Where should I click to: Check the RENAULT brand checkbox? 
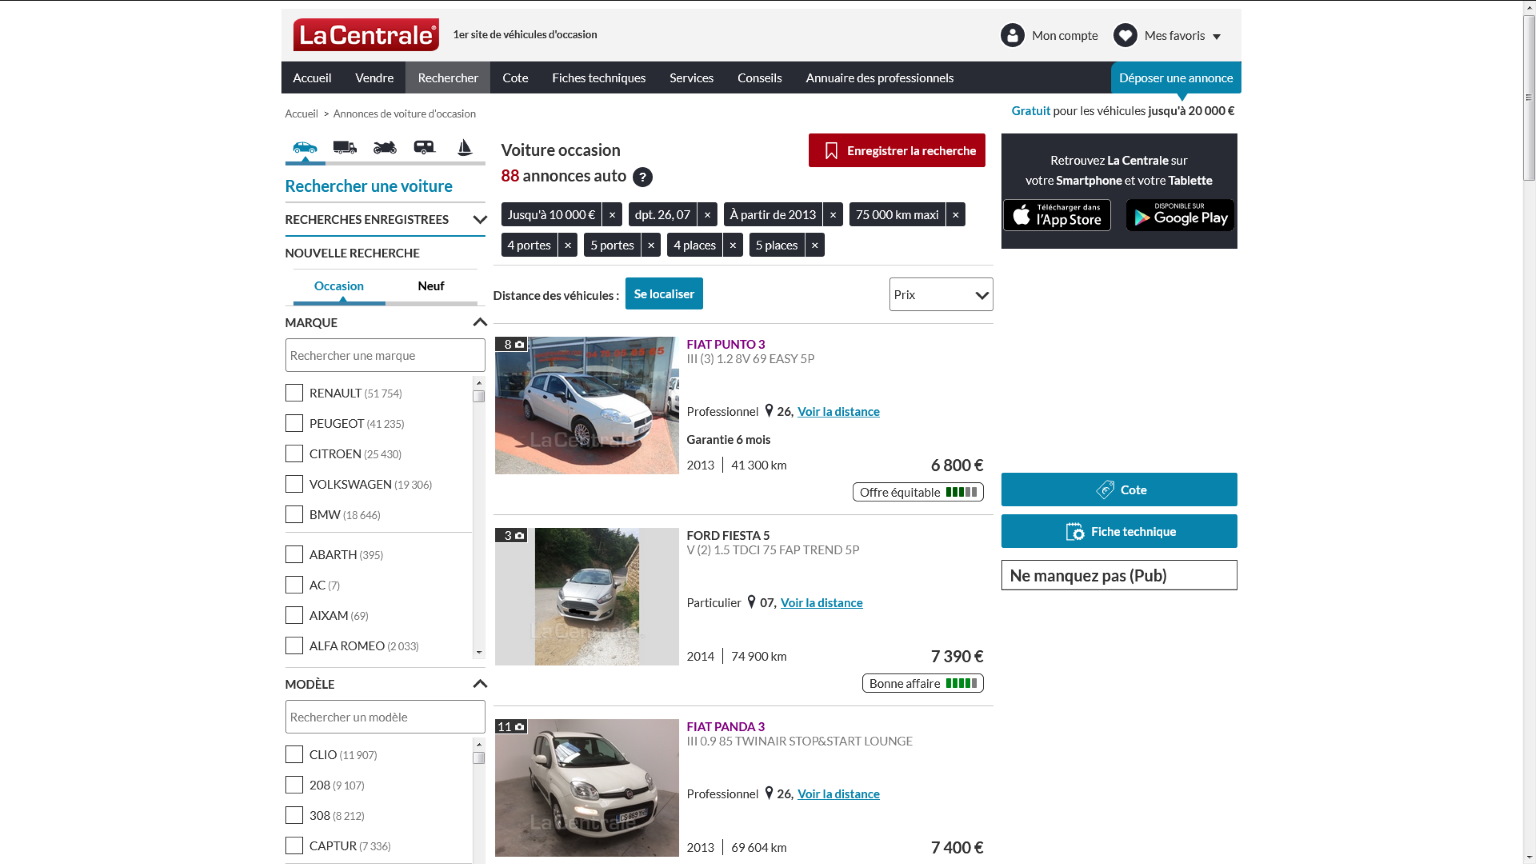pyautogui.click(x=294, y=393)
